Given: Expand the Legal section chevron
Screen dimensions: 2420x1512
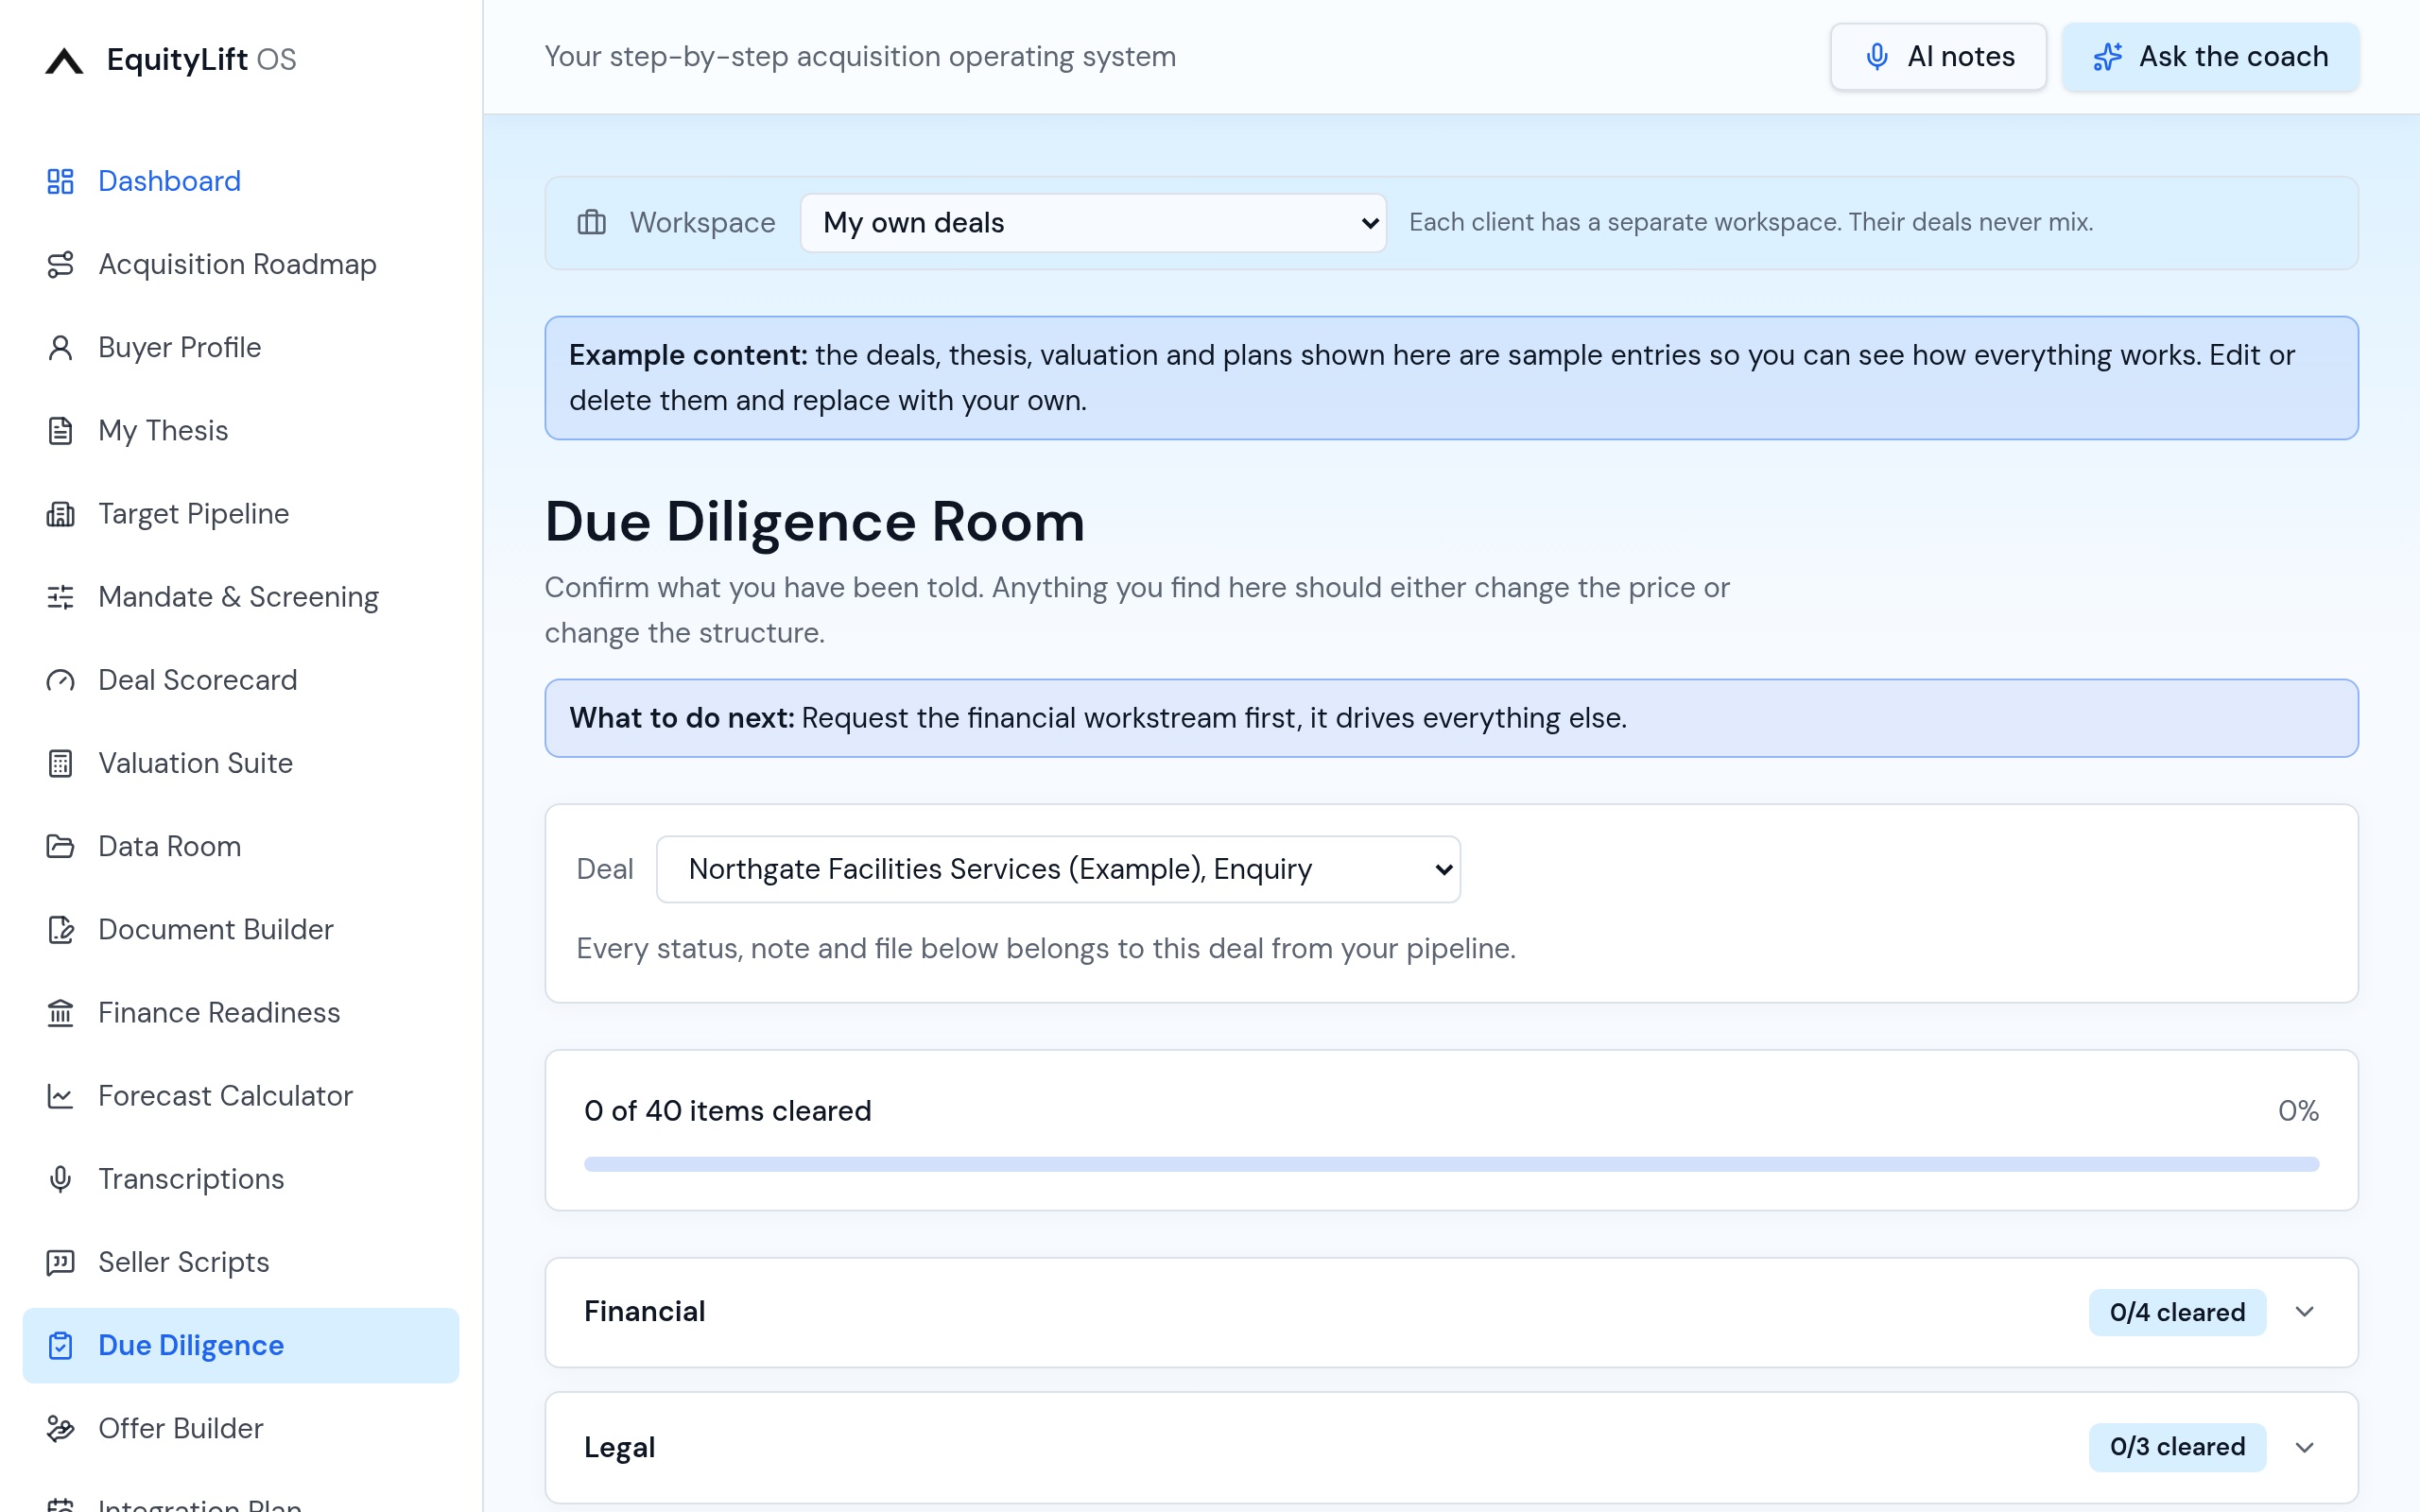Looking at the screenshot, I should (x=2305, y=1447).
